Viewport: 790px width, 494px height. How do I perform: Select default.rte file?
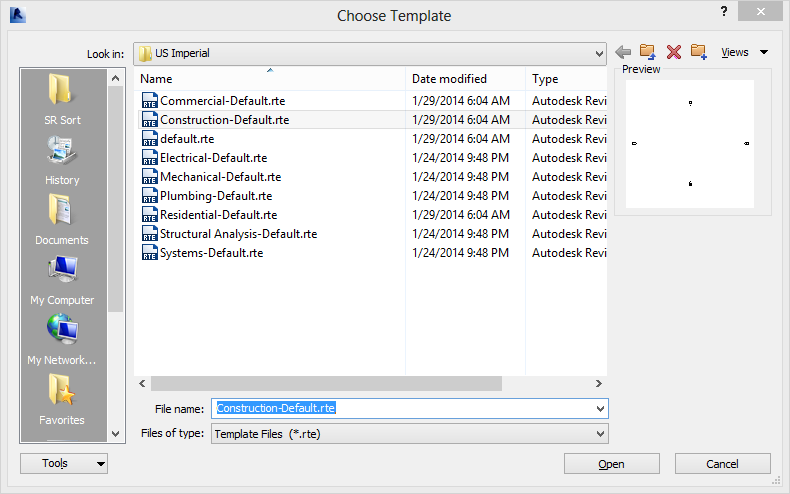click(187, 139)
